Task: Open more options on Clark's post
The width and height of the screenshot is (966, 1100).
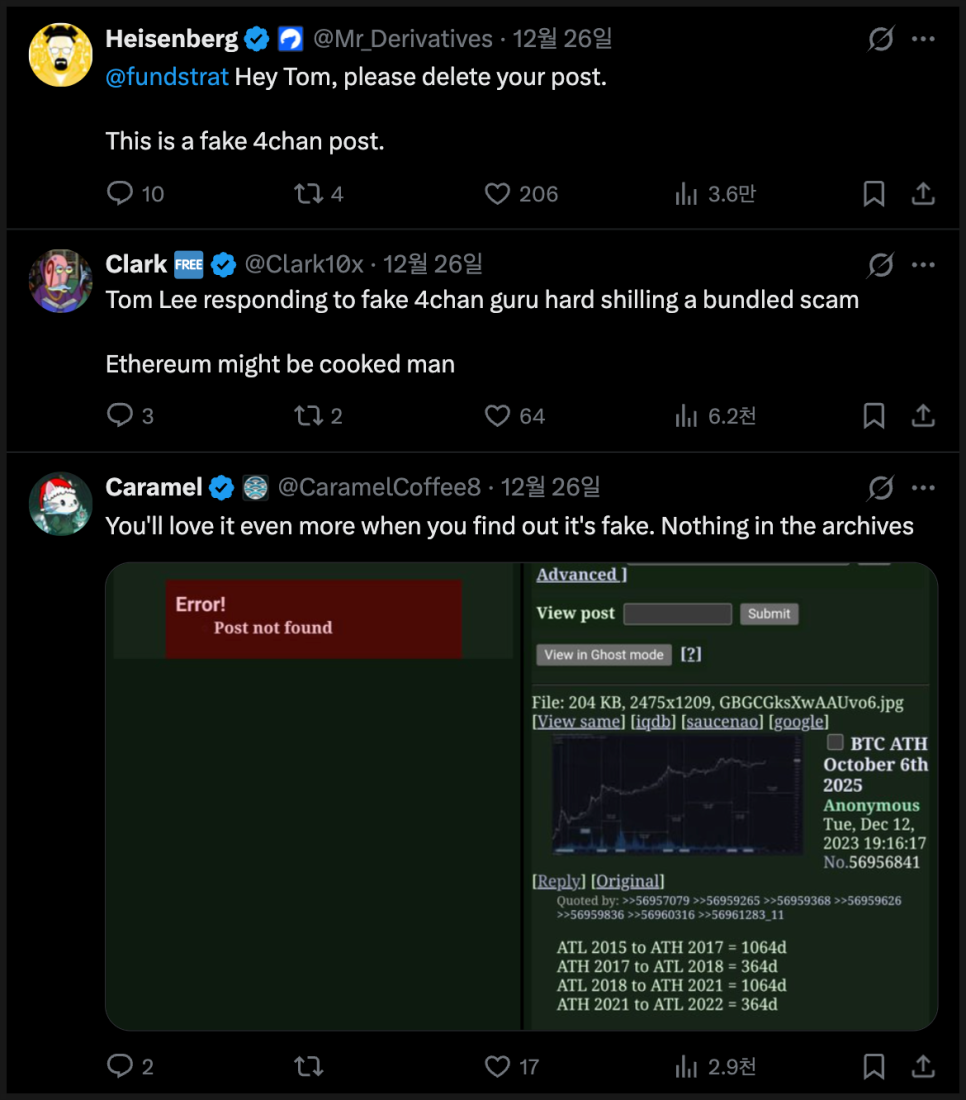Action: [923, 265]
